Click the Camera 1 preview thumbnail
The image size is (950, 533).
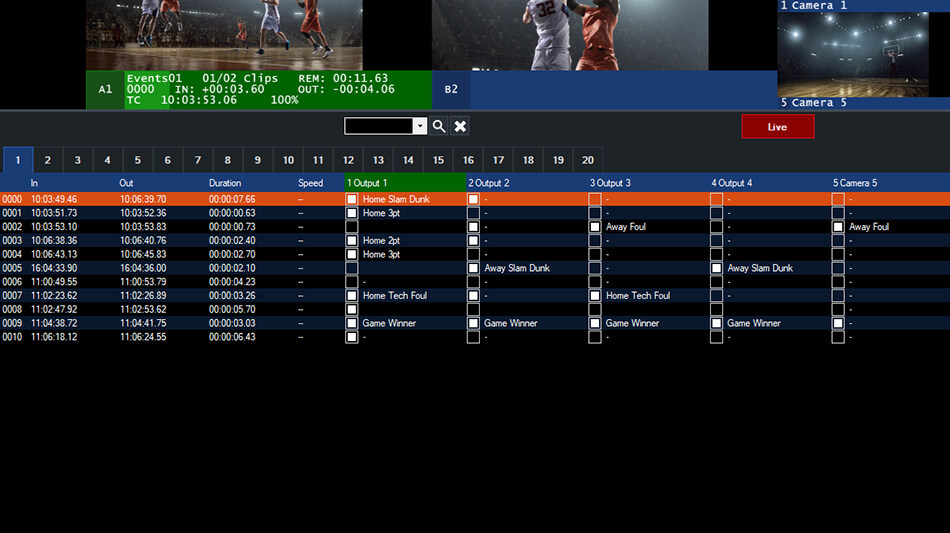click(853, 54)
